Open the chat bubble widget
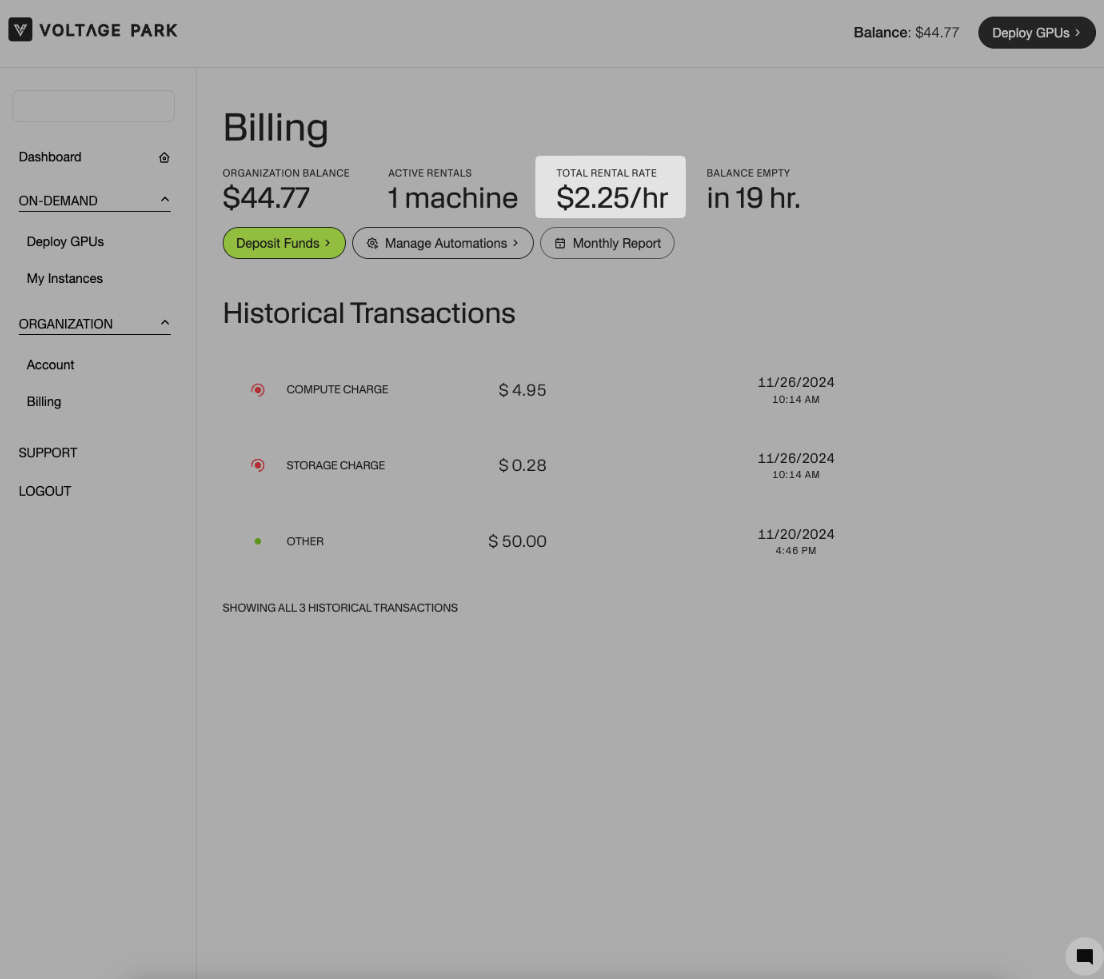 1084,957
